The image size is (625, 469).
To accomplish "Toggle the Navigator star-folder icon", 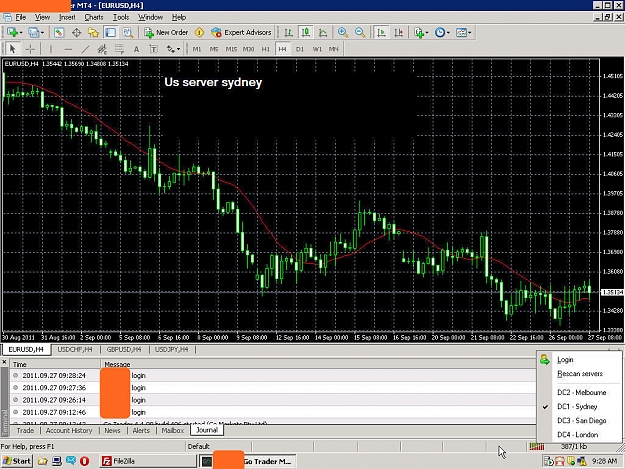I will pyautogui.click(x=93, y=33).
